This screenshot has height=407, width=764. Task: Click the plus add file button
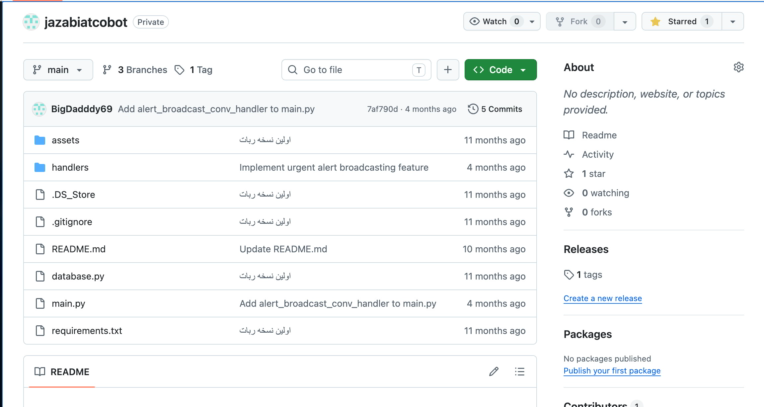tap(448, 70)
